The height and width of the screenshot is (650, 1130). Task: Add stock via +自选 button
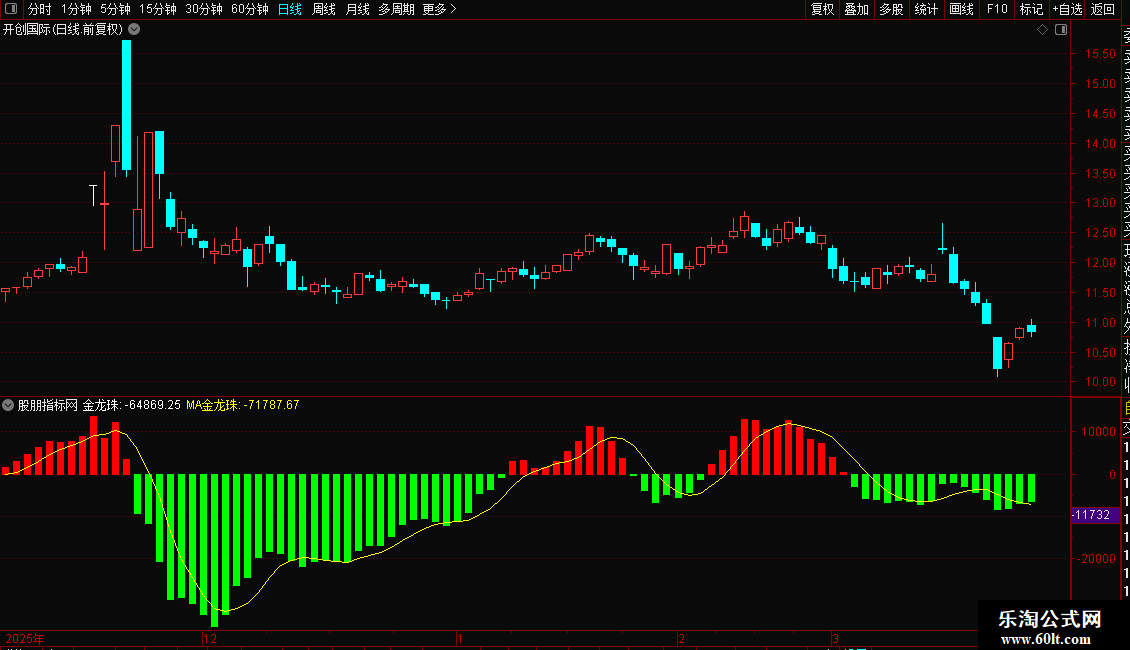pyautogui.click(x=1067, y=9)
